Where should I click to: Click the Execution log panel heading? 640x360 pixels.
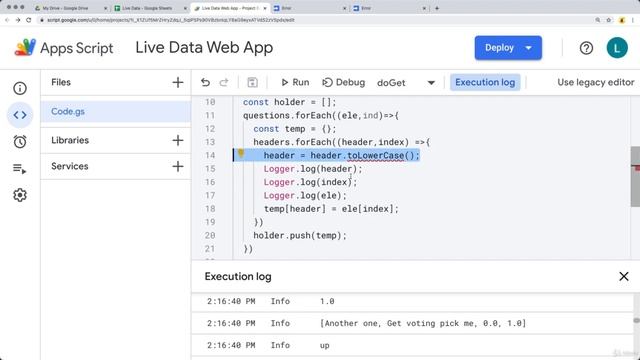tap(238, 276)
